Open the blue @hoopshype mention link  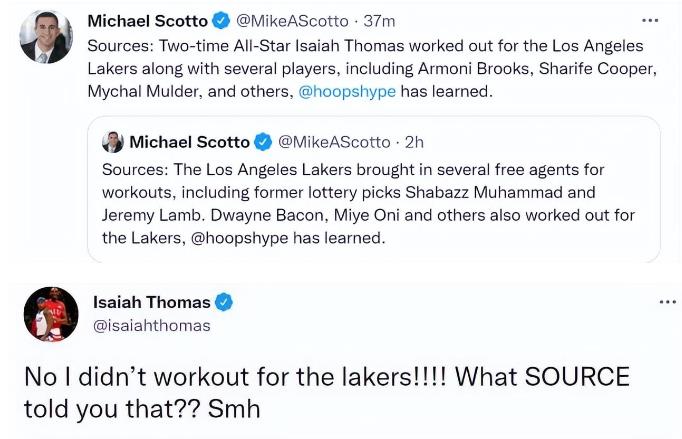pos(347,91)
